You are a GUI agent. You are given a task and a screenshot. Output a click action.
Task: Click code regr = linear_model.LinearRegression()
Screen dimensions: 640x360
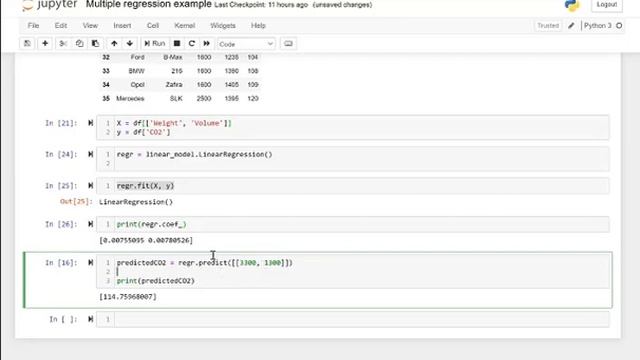194,154
